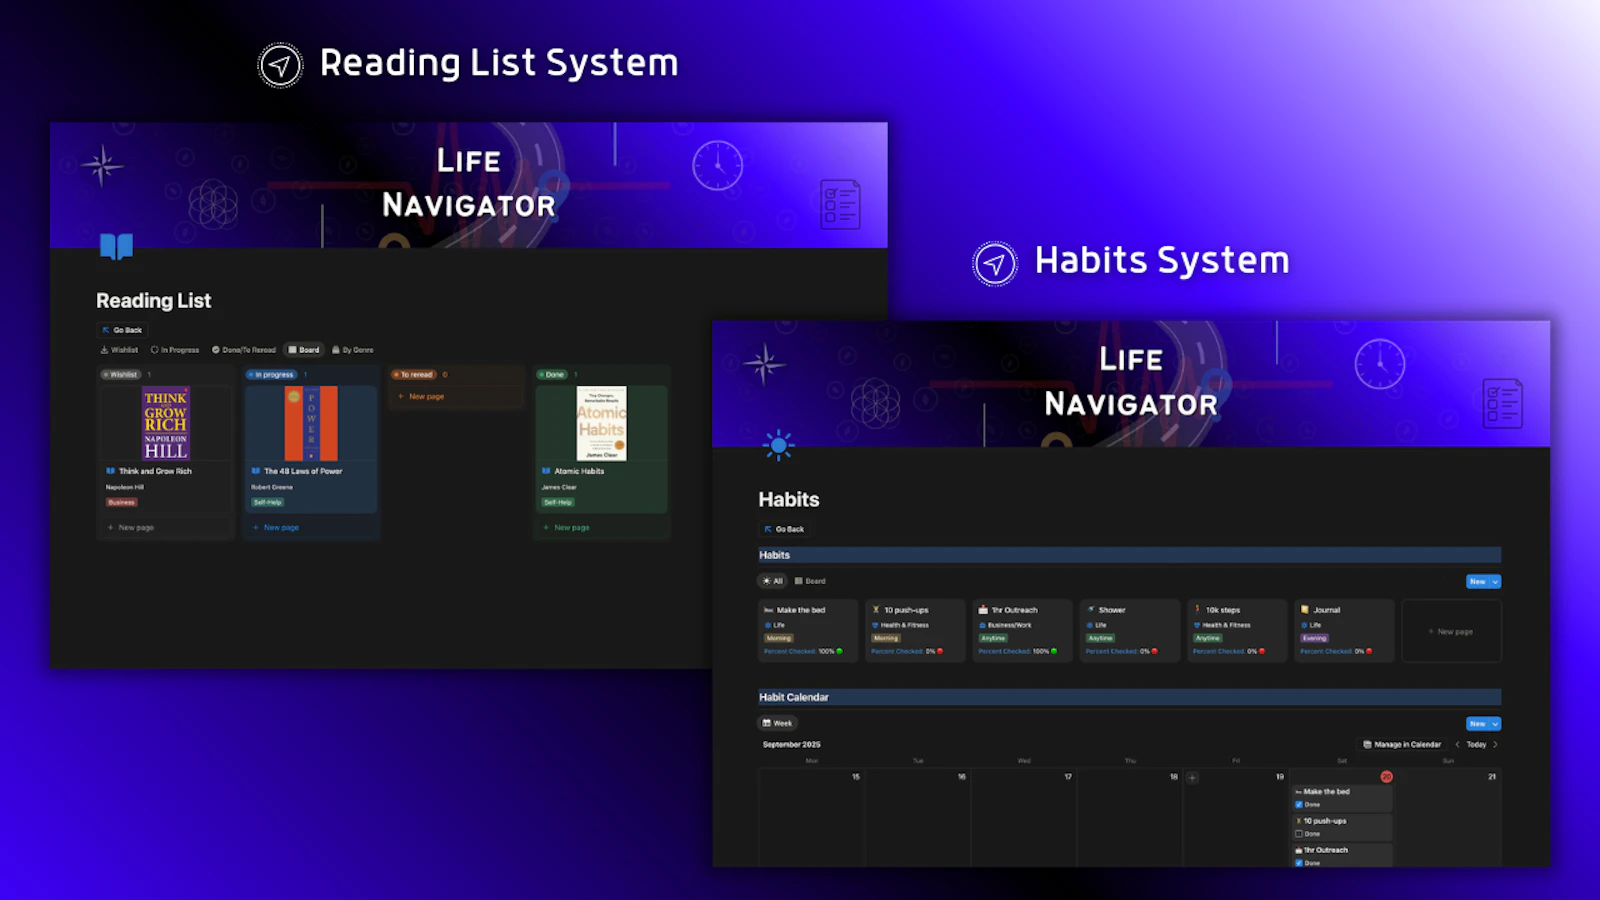Viewport: 1600px width, 900px height.
Task: Switch to the Board tab in Reading List
Action: [305, 349]
